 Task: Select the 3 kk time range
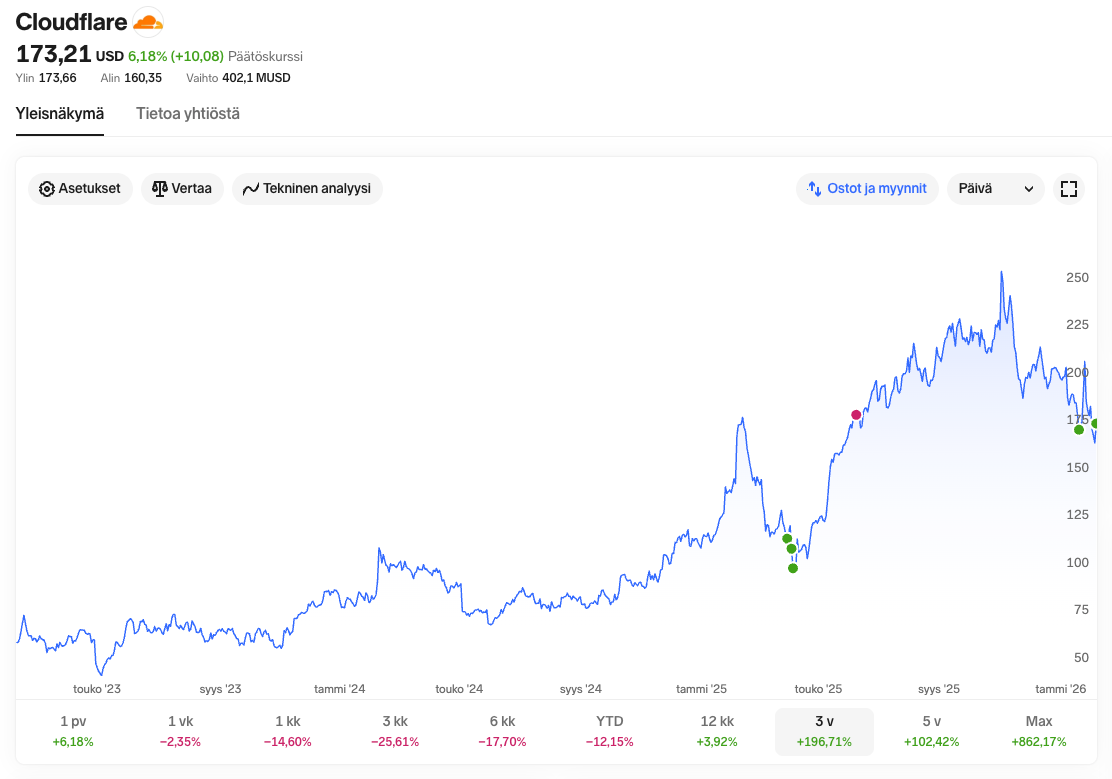395,731
